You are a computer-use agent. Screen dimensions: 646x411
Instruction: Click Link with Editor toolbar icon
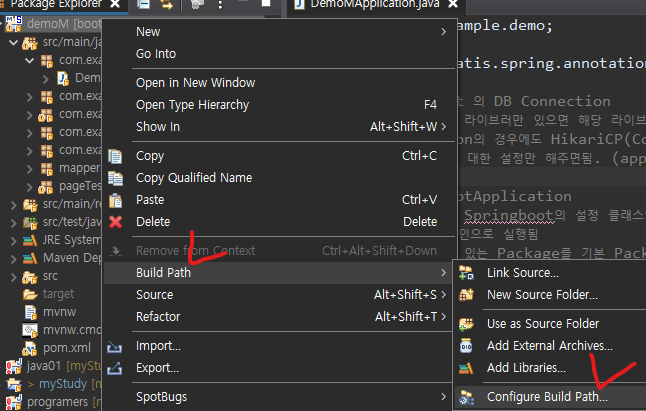(x=166, y=4)
